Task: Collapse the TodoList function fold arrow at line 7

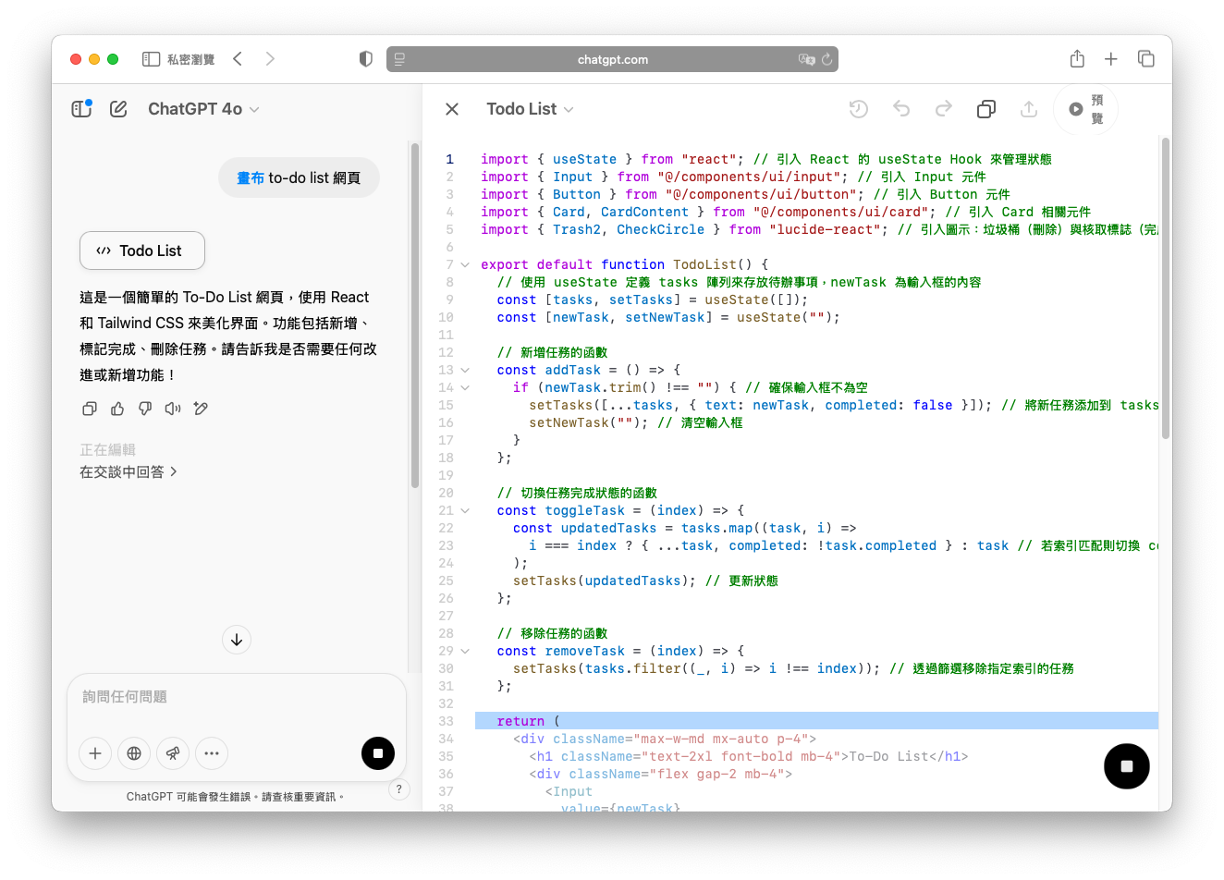Action: click(x=465, y=265)
